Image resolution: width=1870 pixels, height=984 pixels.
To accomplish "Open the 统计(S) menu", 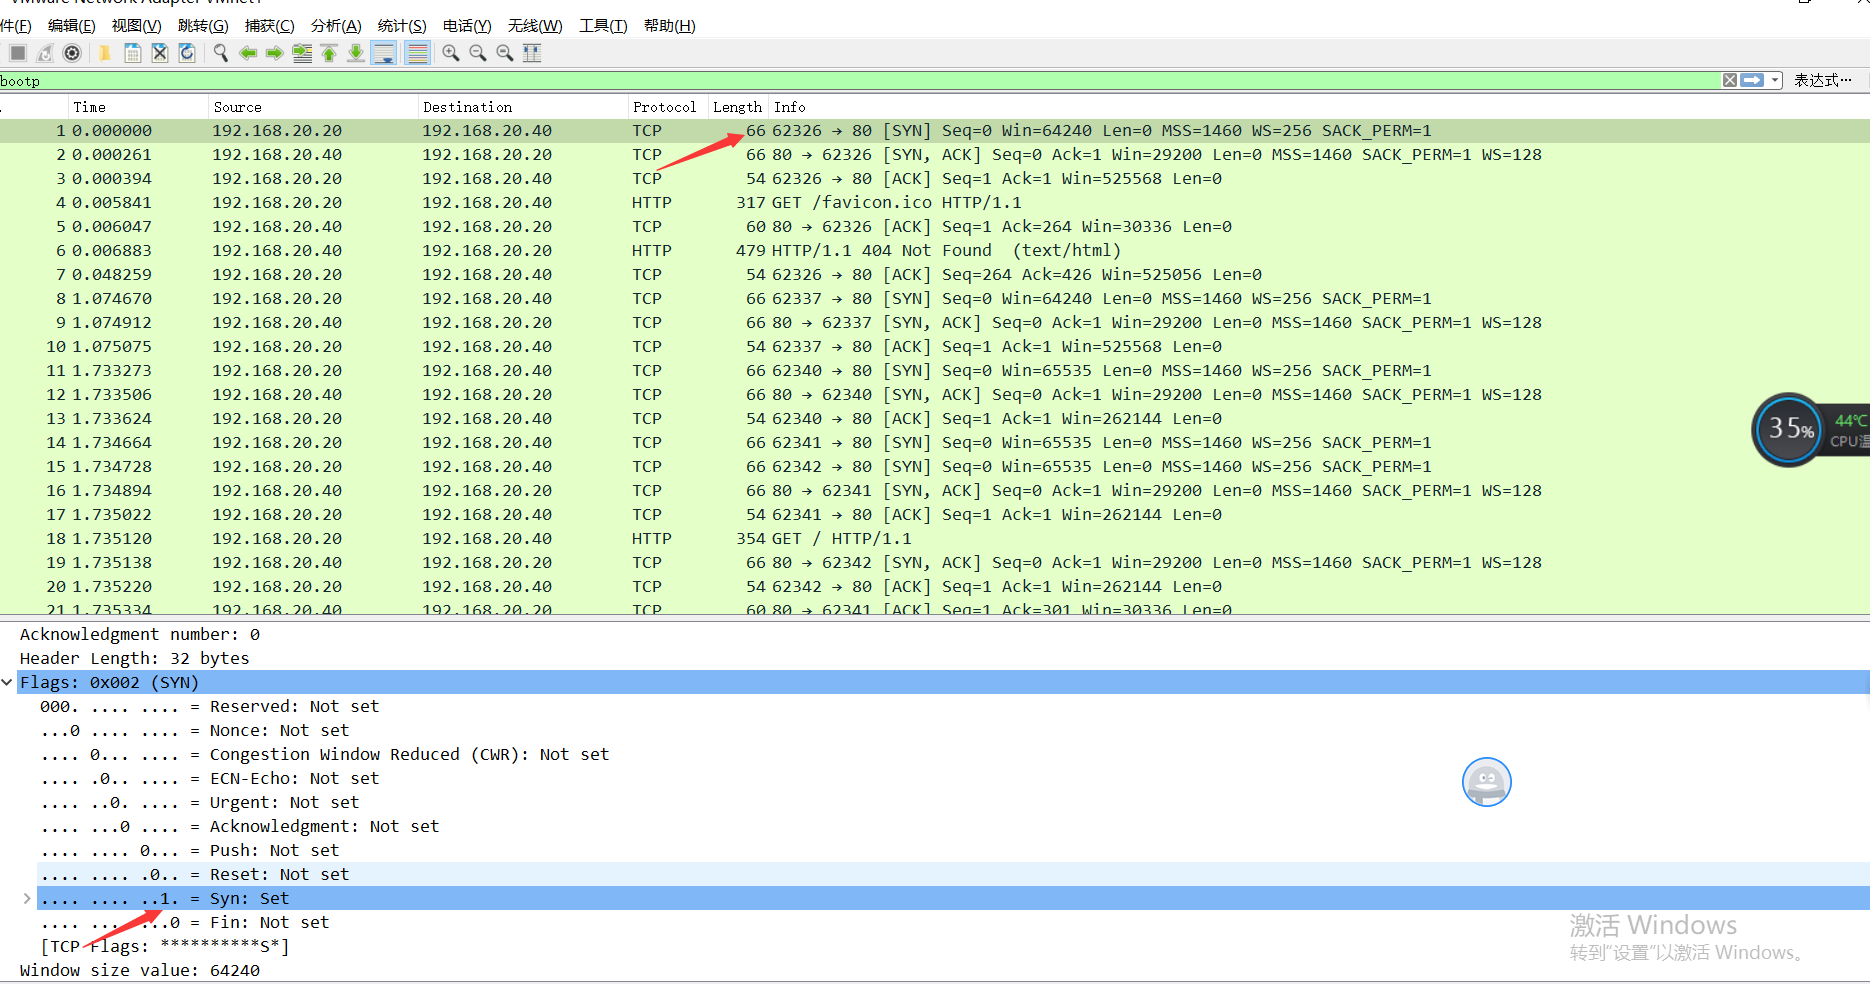I will (x=402, y=26).
